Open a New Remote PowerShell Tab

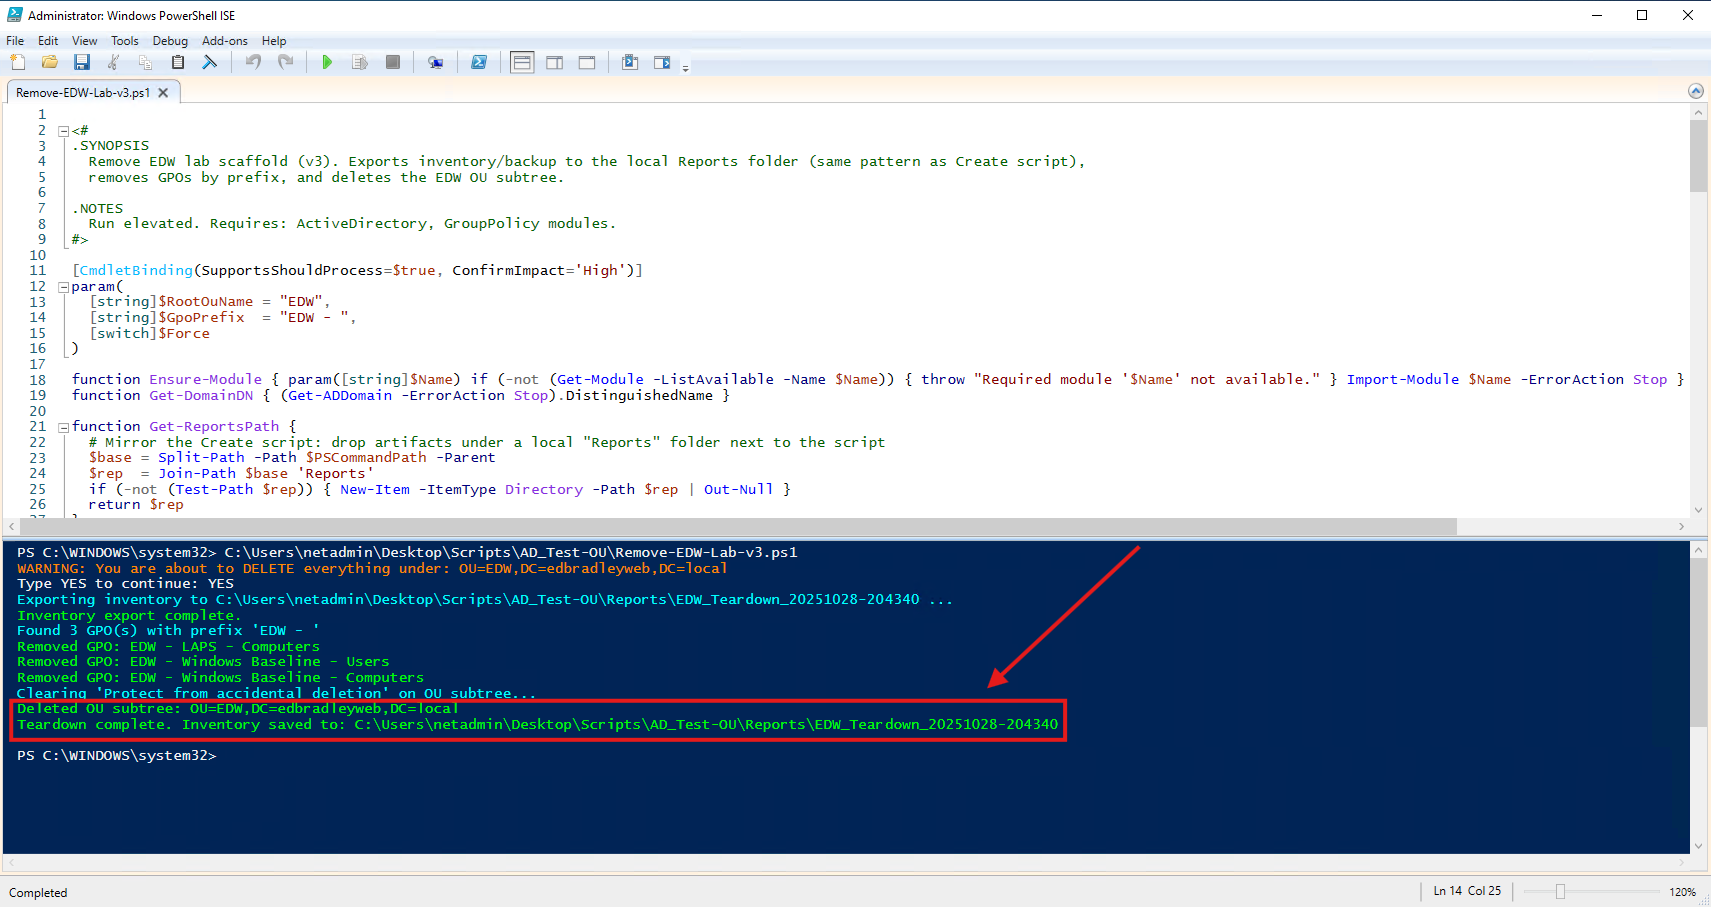[x=436, y=62]
